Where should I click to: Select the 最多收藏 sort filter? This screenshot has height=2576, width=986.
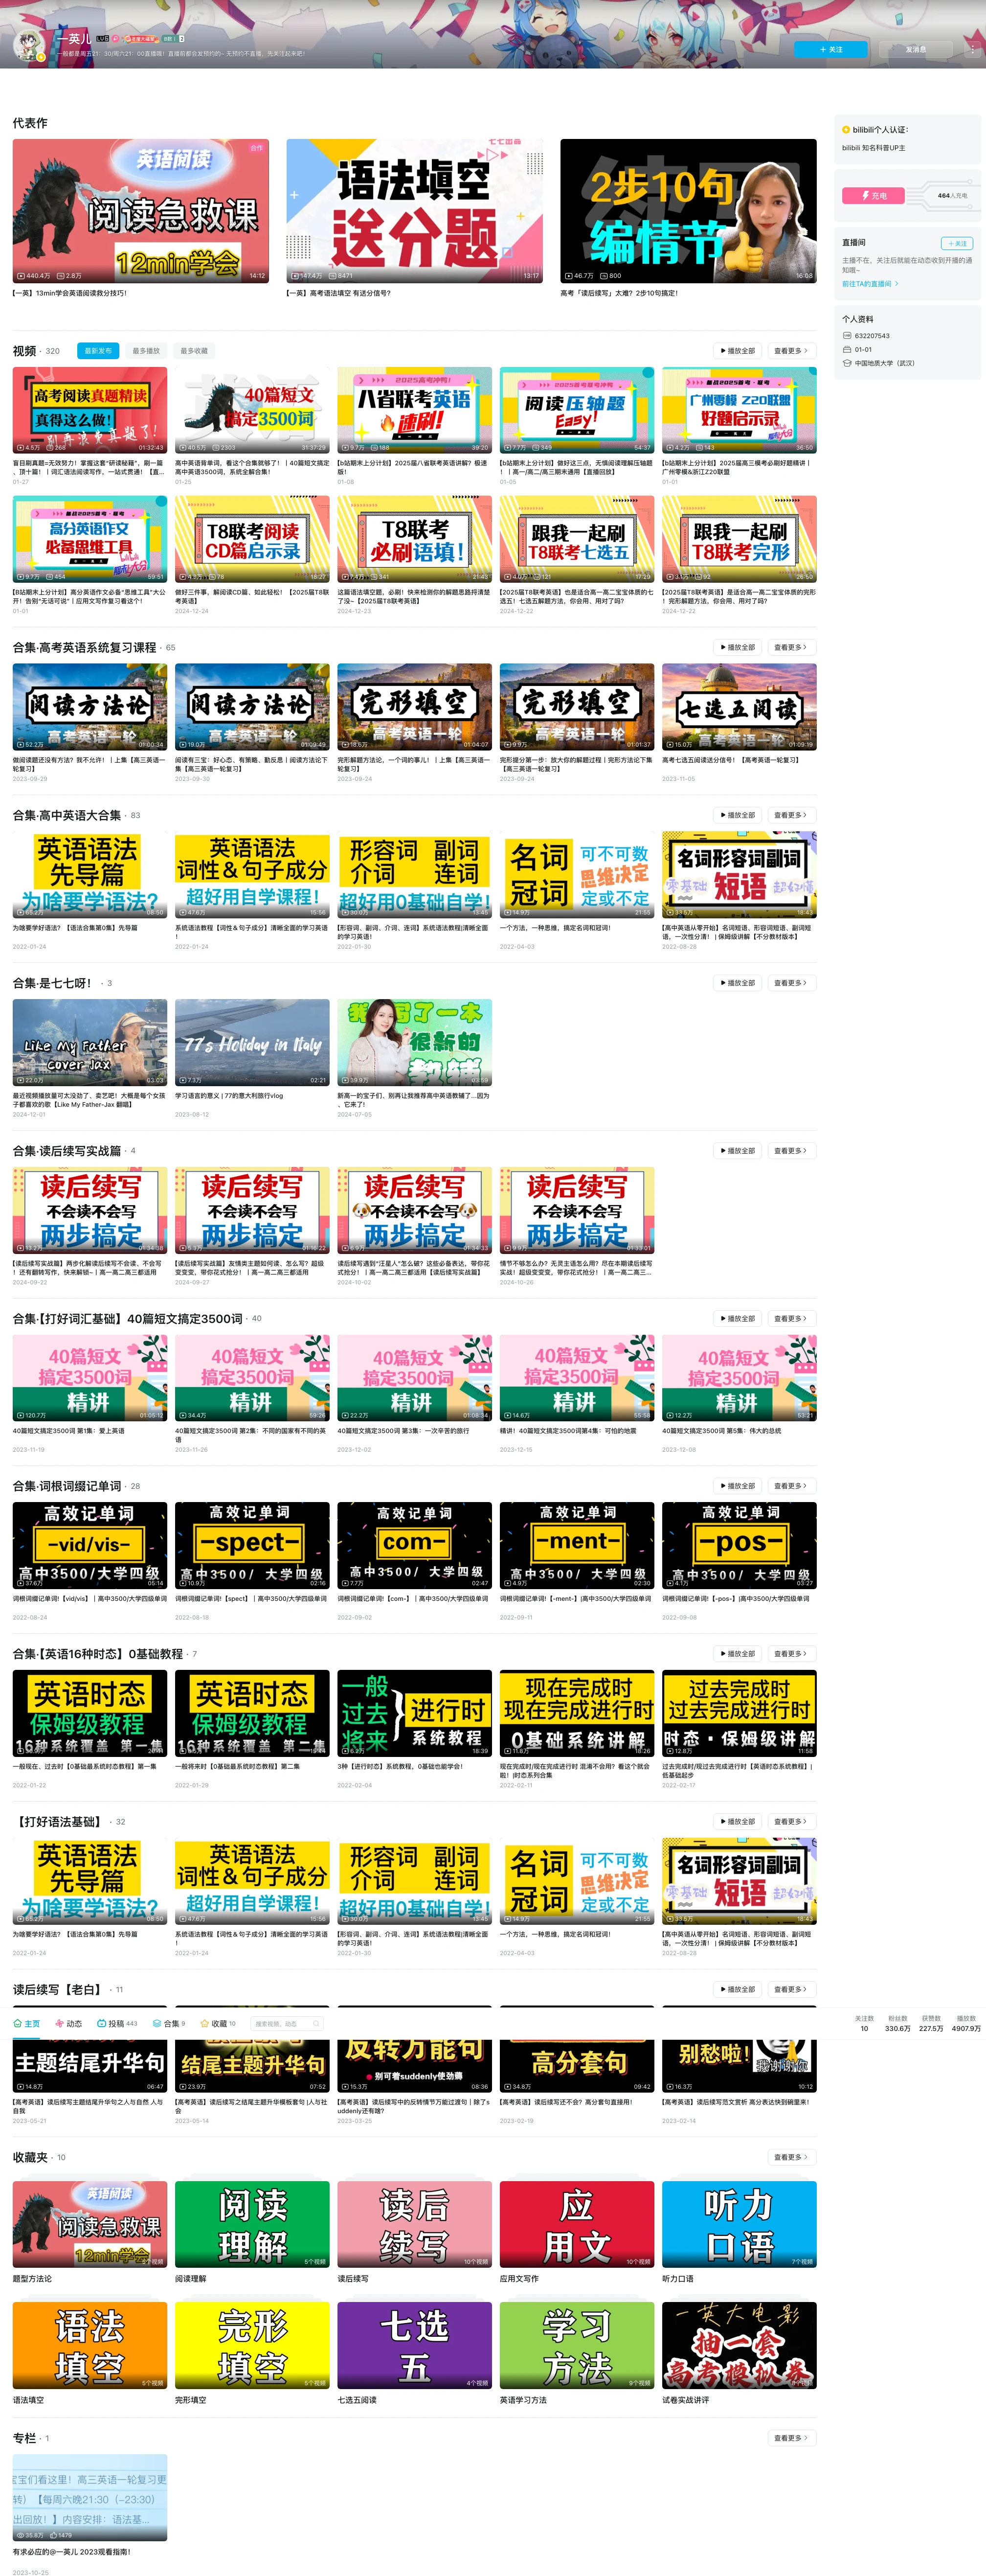coord(195,351)
